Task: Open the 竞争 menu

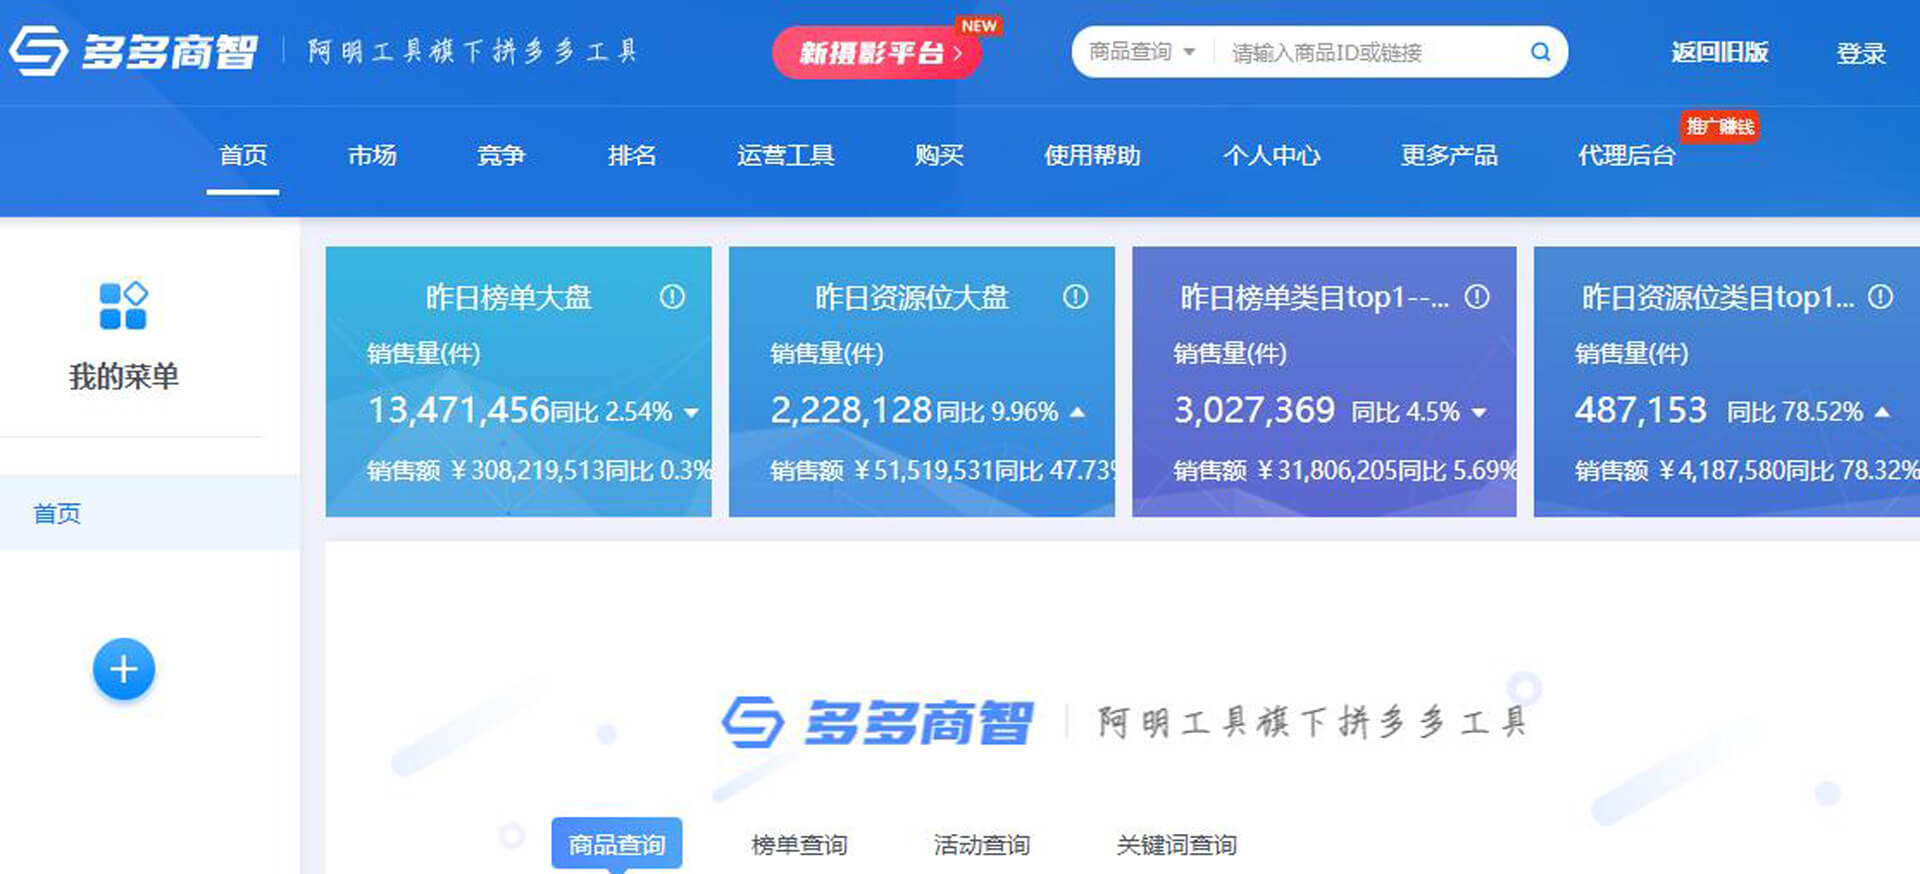Action: click(x=501, y=156)
